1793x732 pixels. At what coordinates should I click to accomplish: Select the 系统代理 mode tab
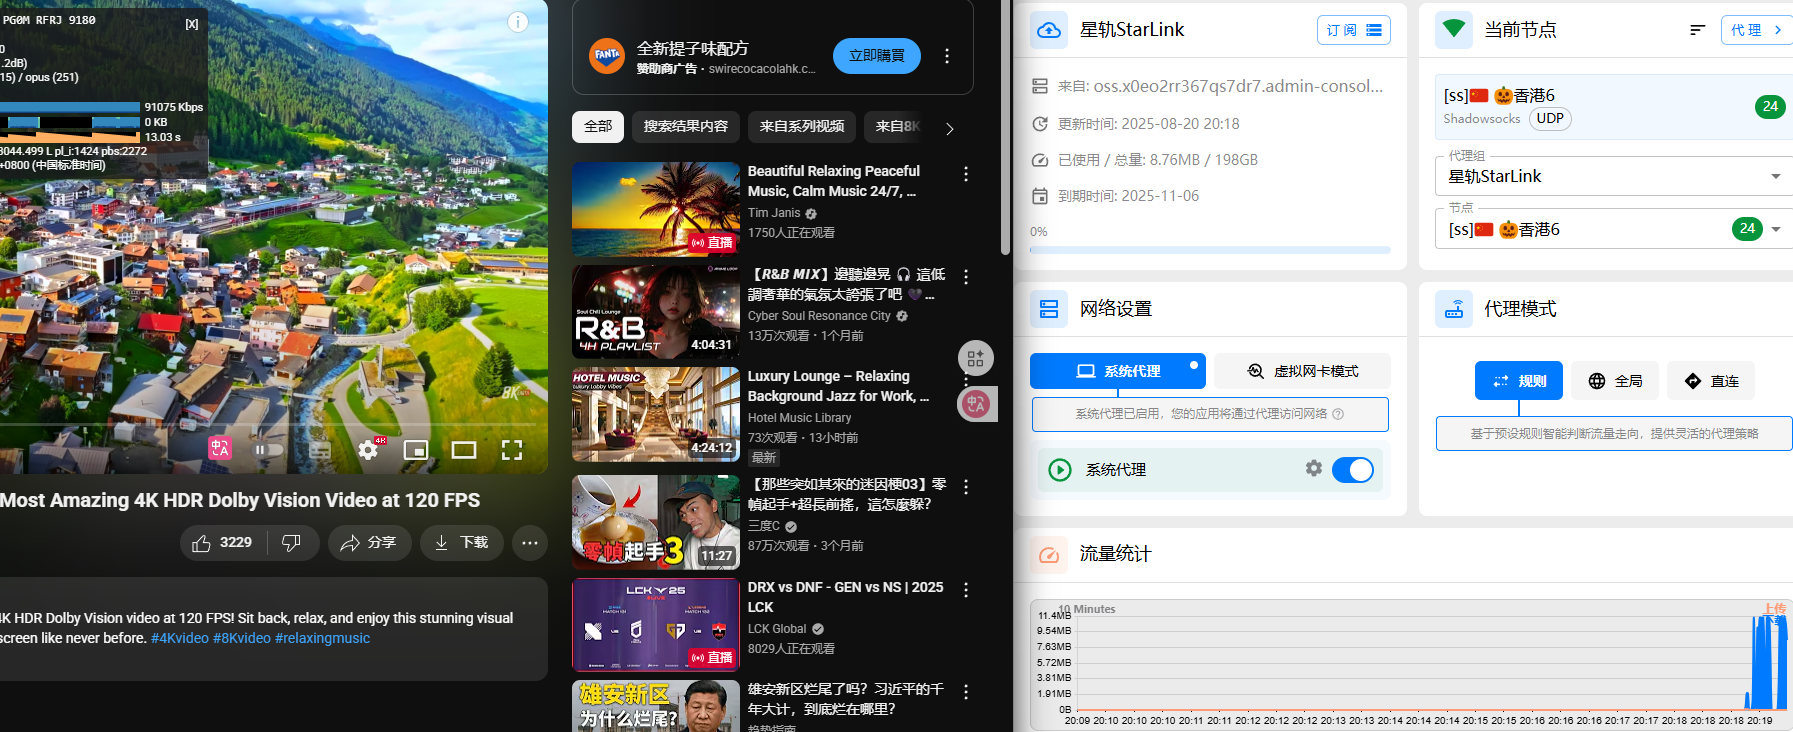(x=1118, y=371)
